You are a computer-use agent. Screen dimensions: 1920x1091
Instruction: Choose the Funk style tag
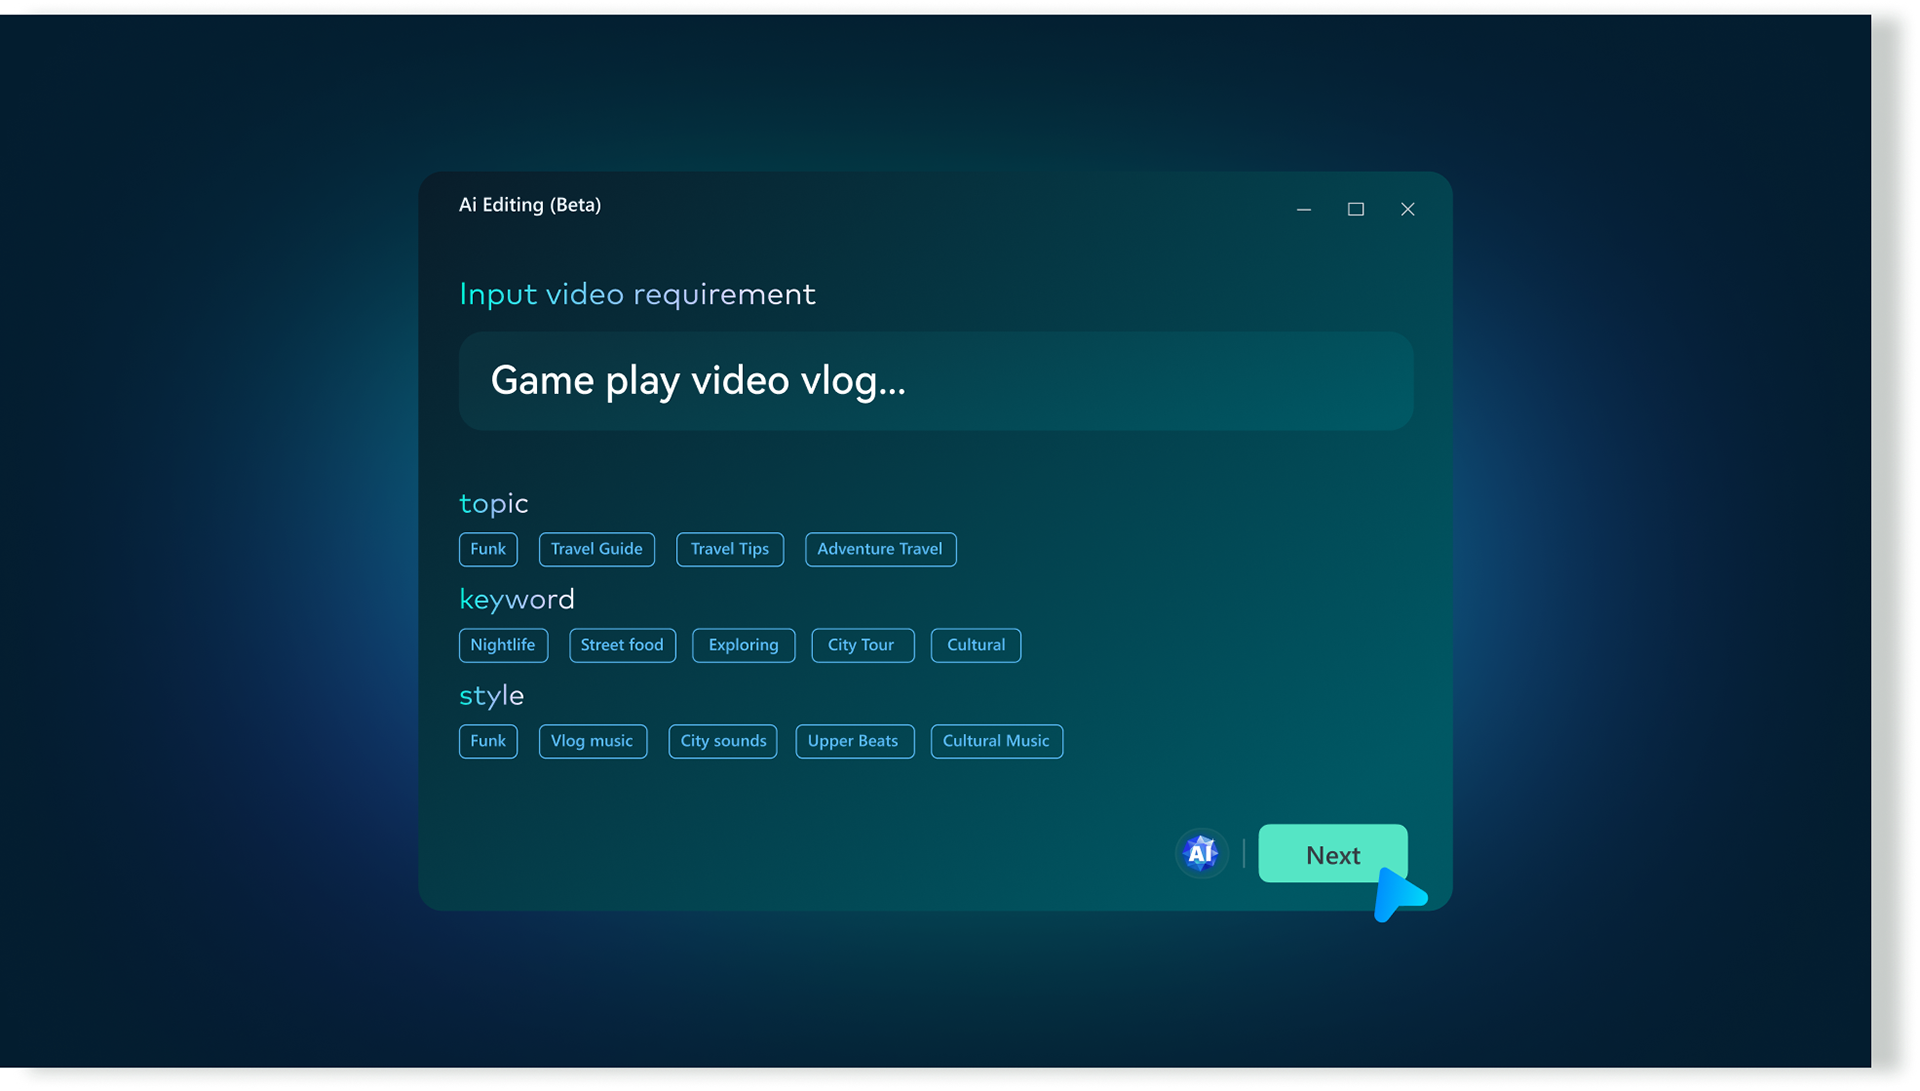coord(488,741)
